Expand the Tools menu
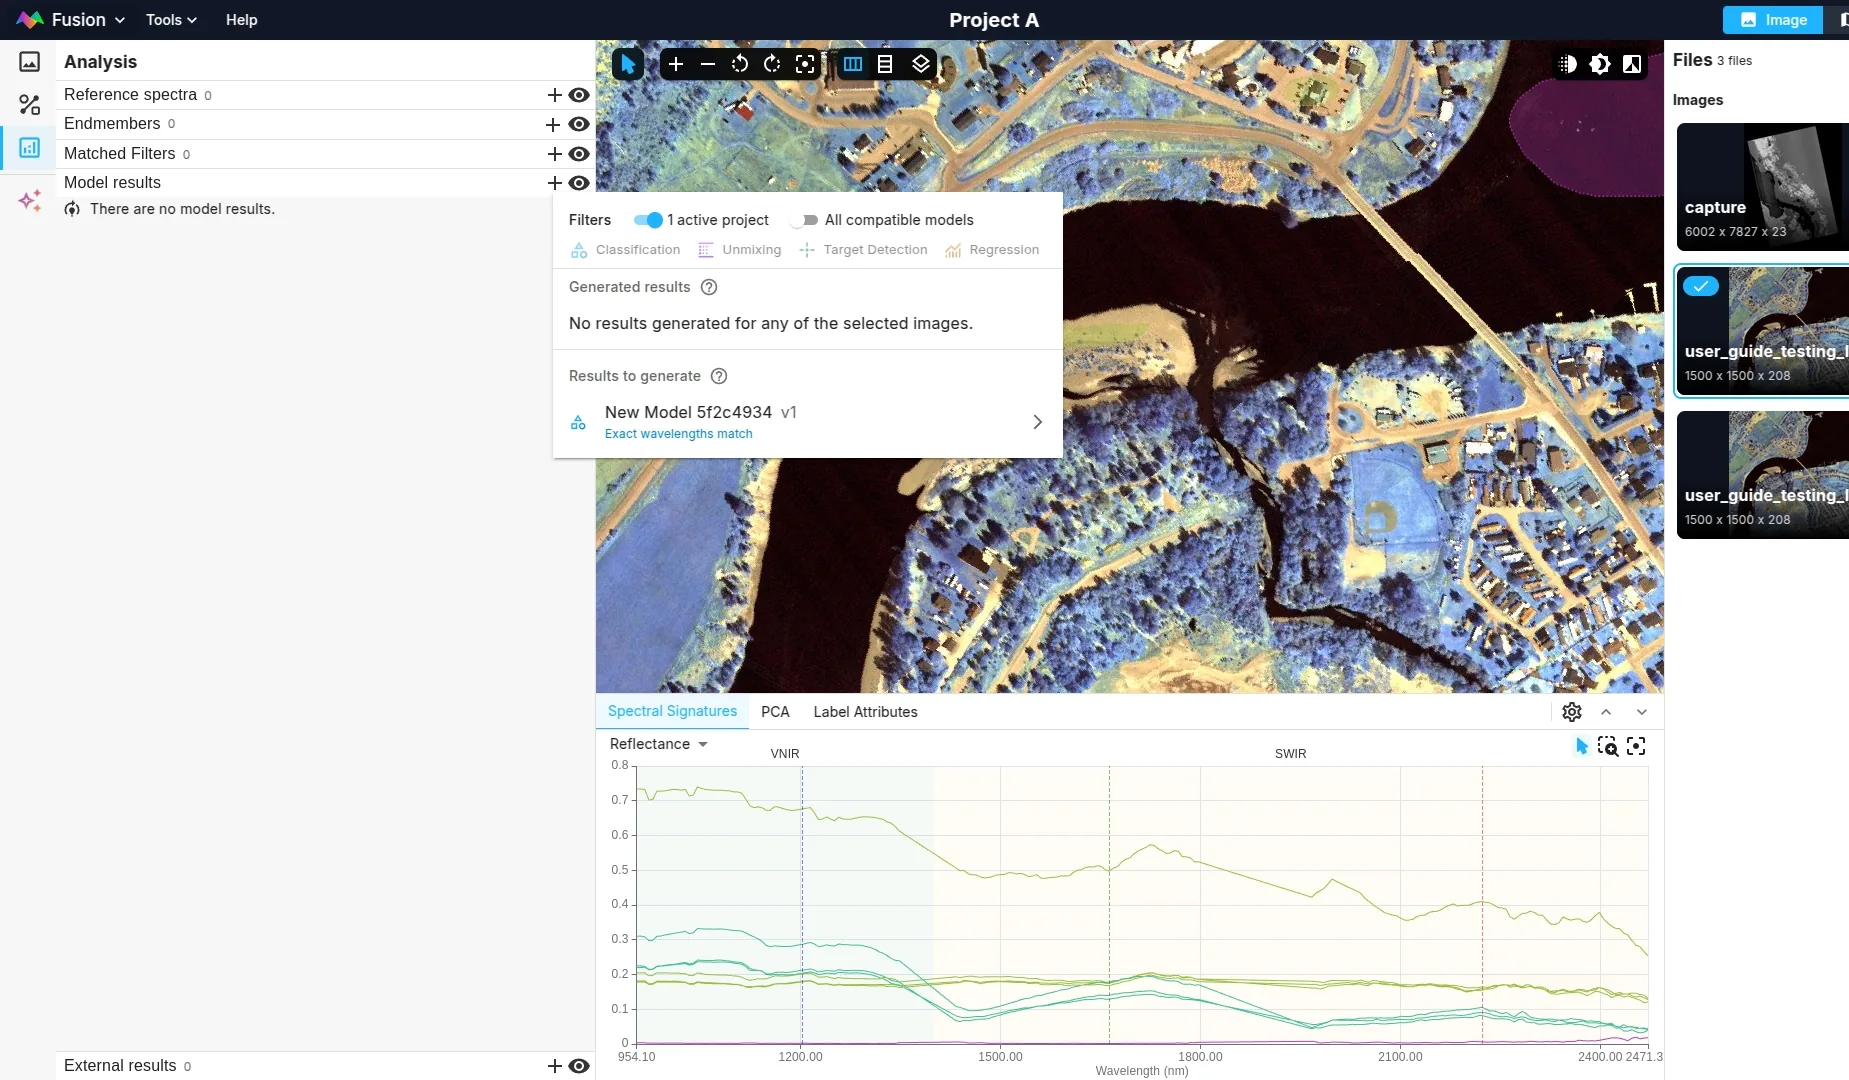This screenshot has width=1849, height=1080. tap(171, 20)
